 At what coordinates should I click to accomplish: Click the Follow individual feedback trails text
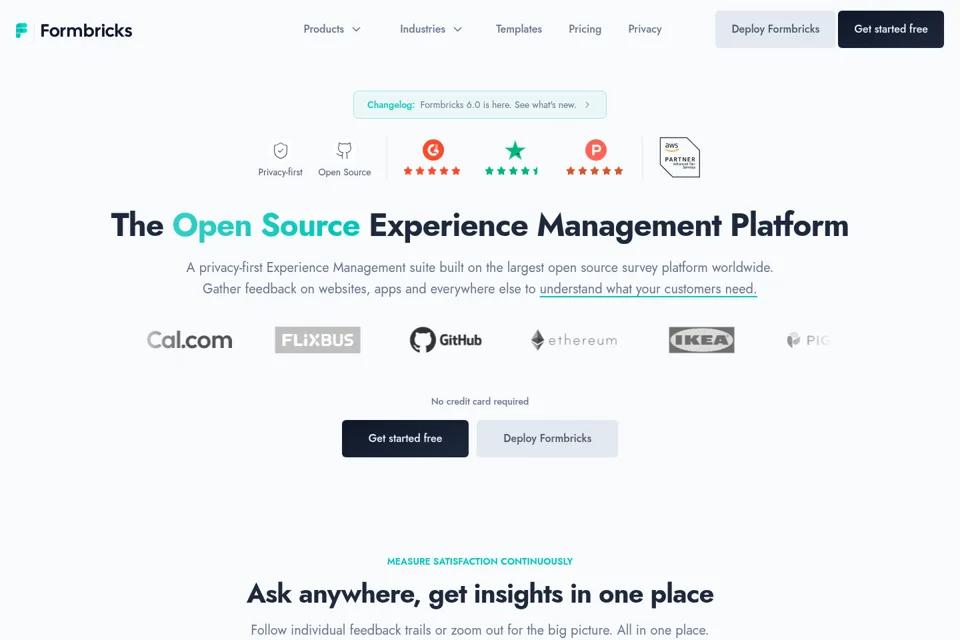(x=480, y=630)
